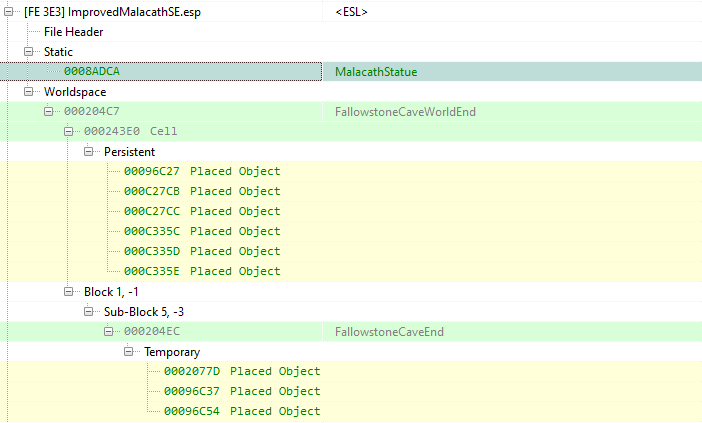Screen dimensions: 702x423
Task: Collapse the Persistent group
Action: click(89, 152)
